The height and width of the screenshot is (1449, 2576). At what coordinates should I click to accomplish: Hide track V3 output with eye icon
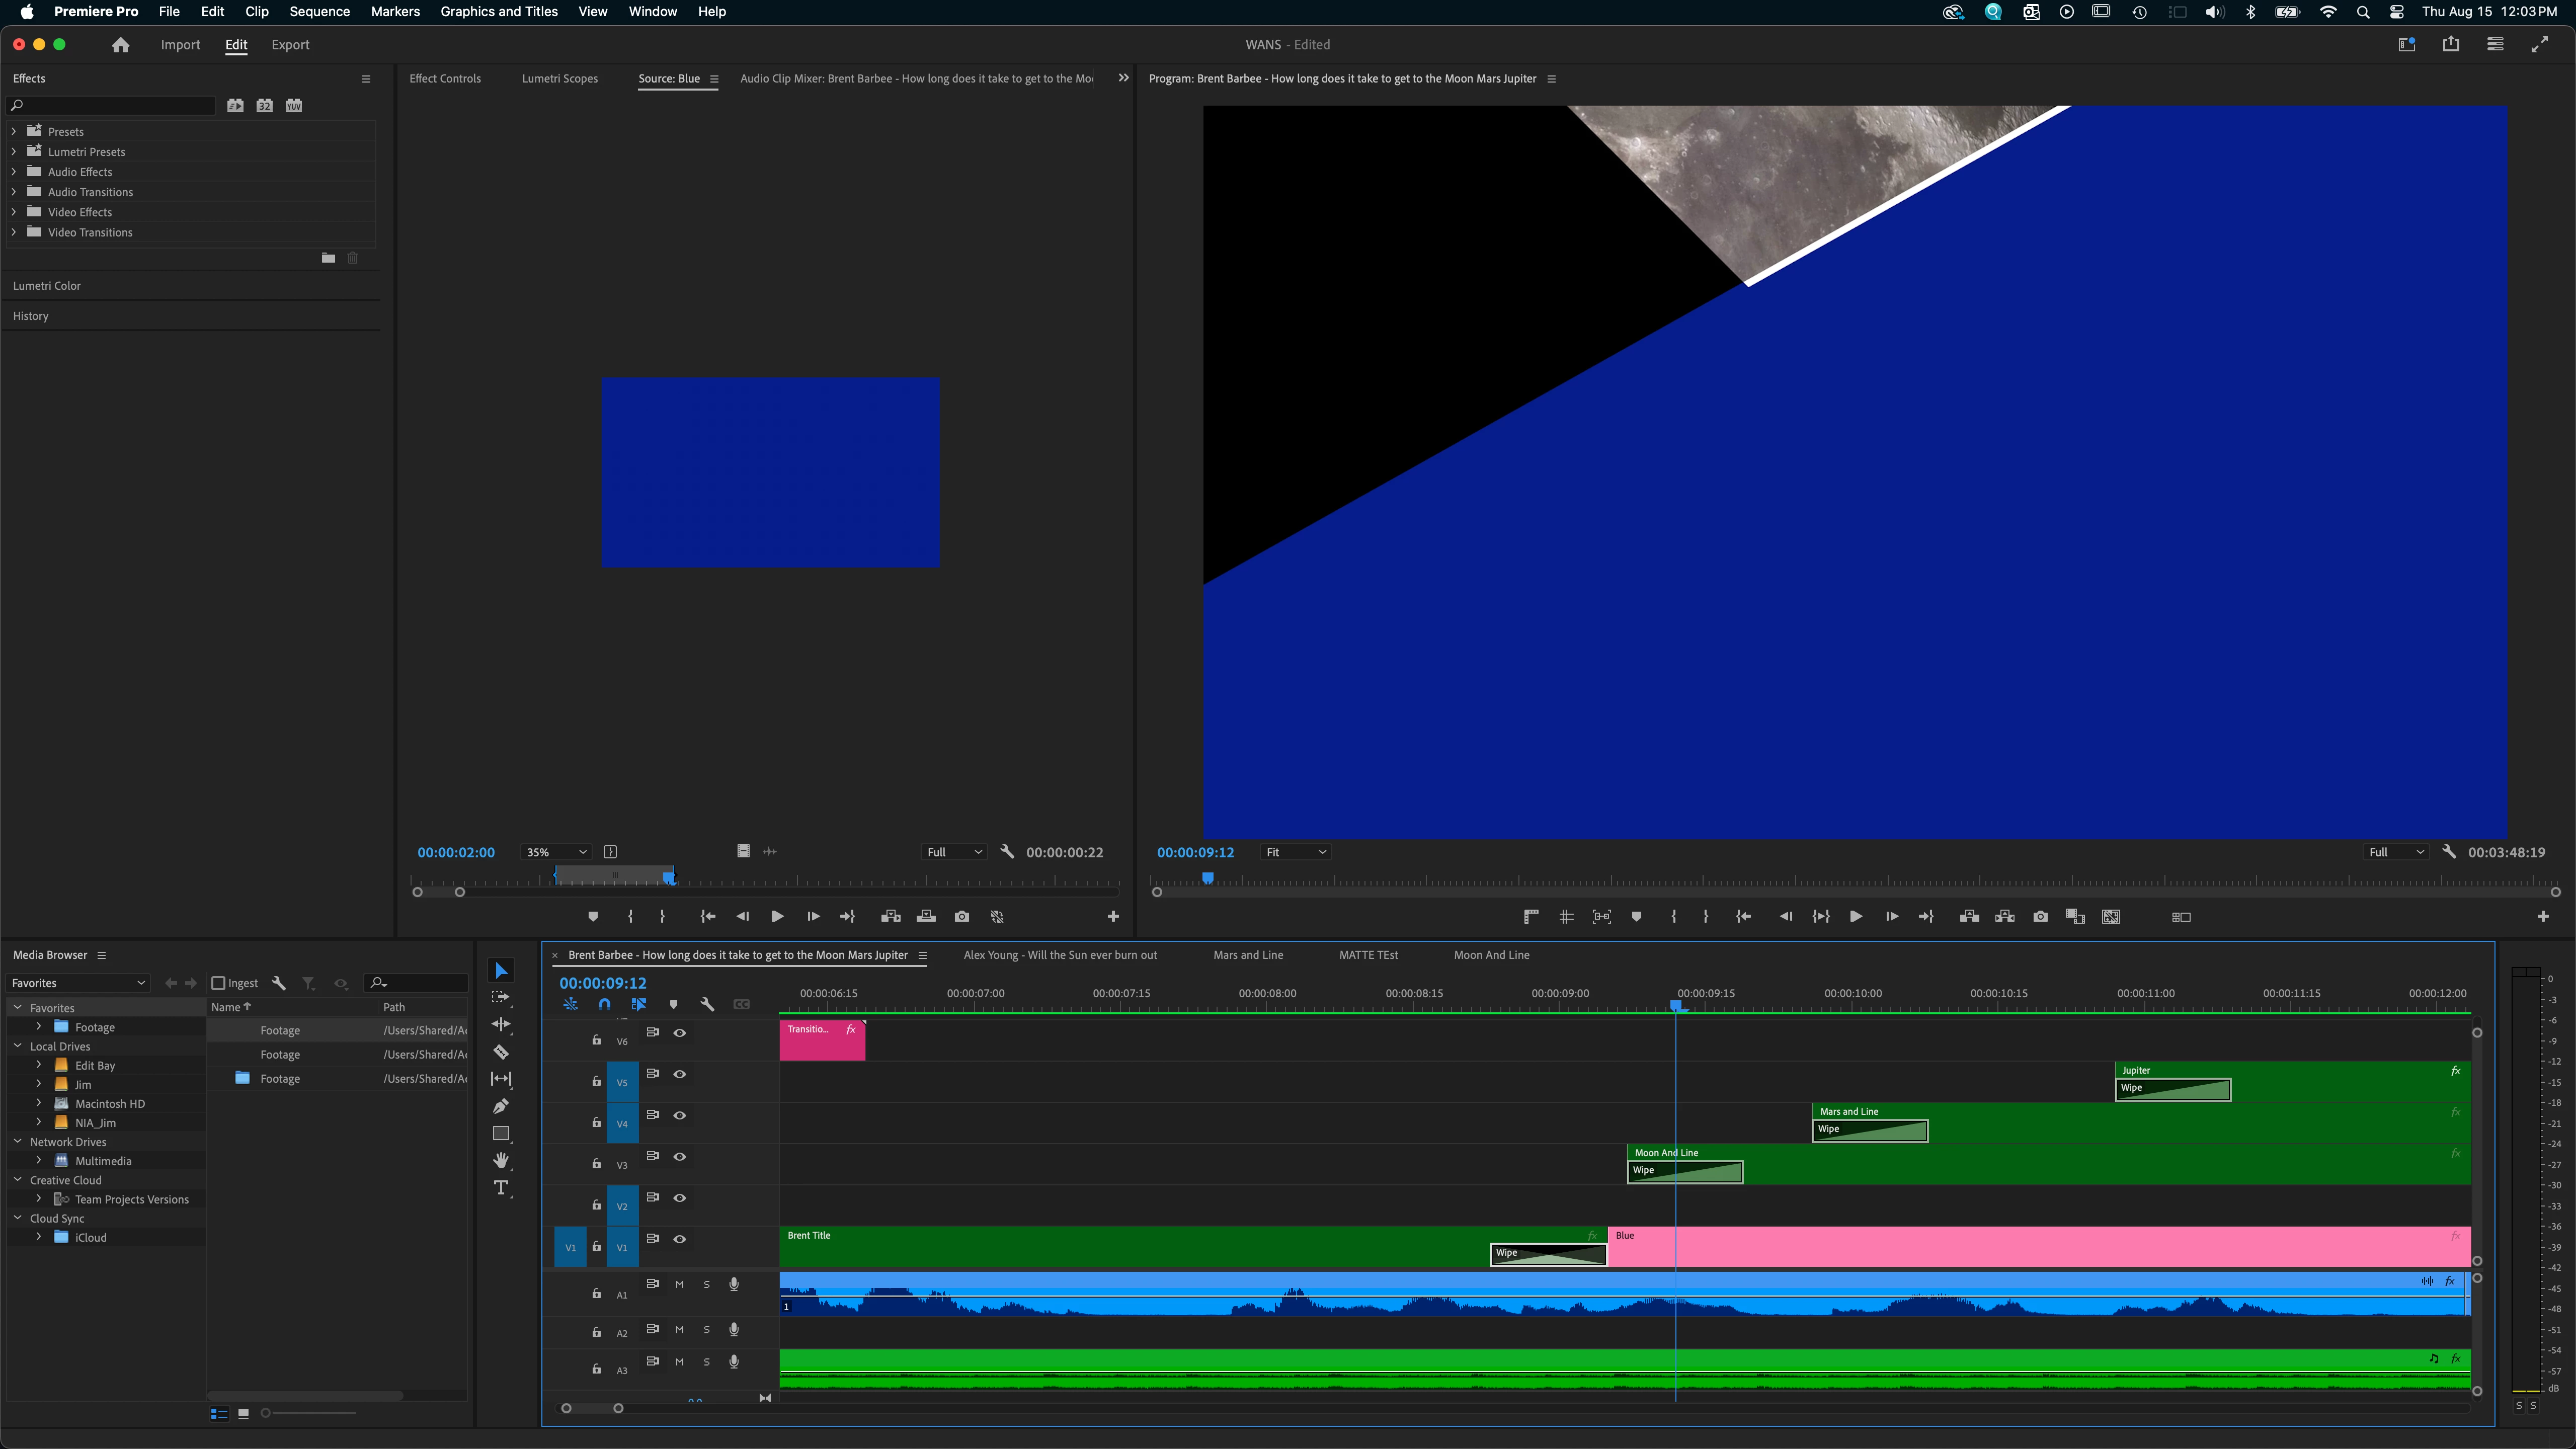pyautogui.click(x=680, y=1157)
